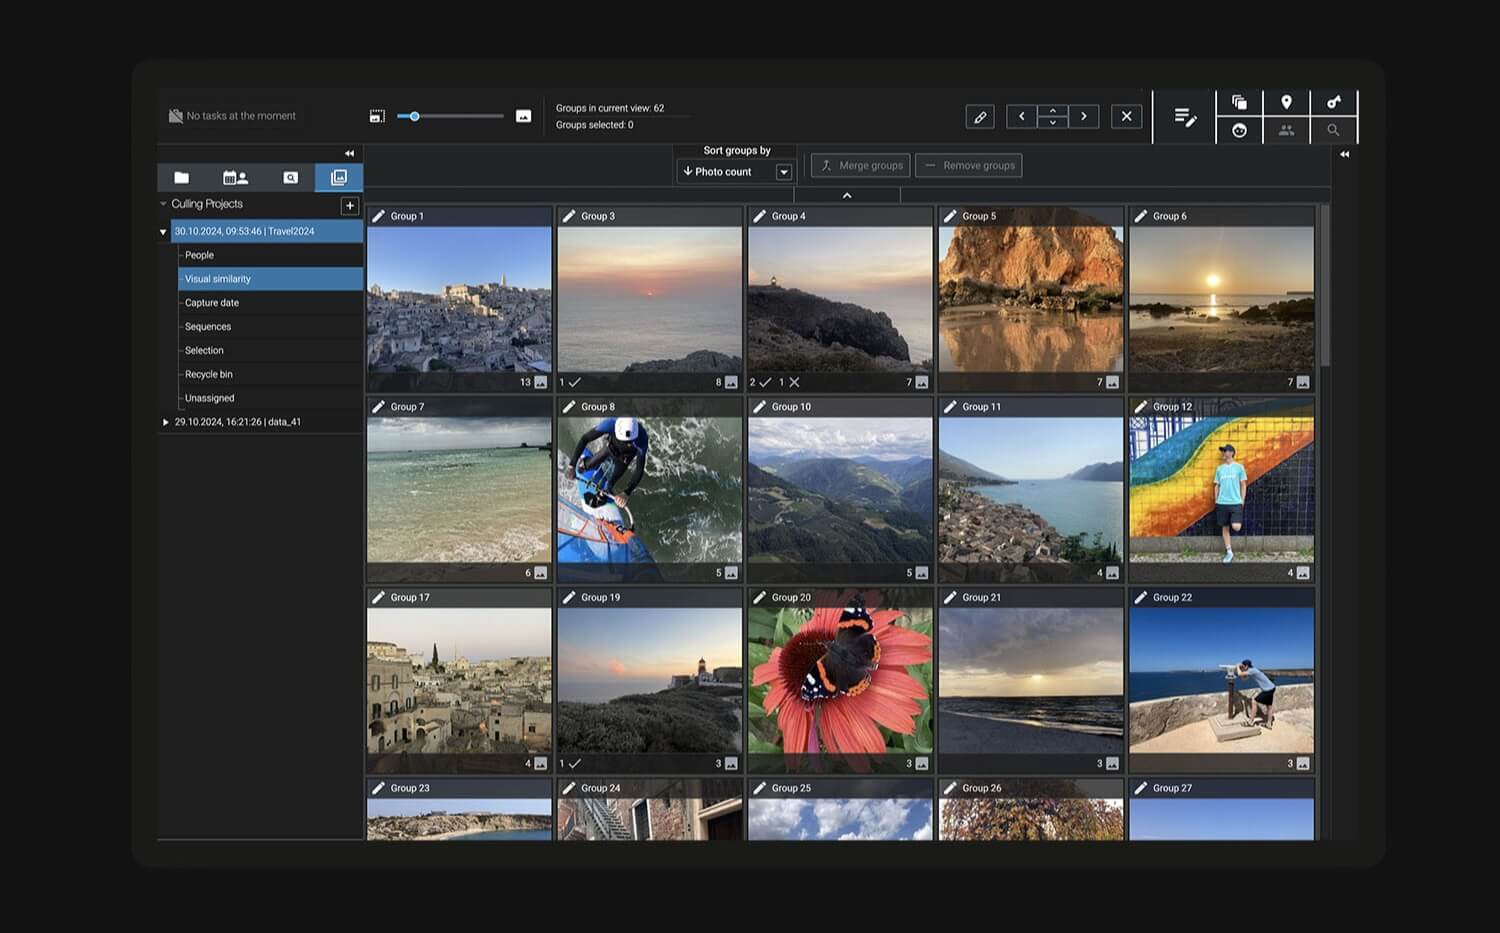Select Group 20 butterfly thumbnail
The width and height of the screenshot is (1500, 933).
[840, 680]
